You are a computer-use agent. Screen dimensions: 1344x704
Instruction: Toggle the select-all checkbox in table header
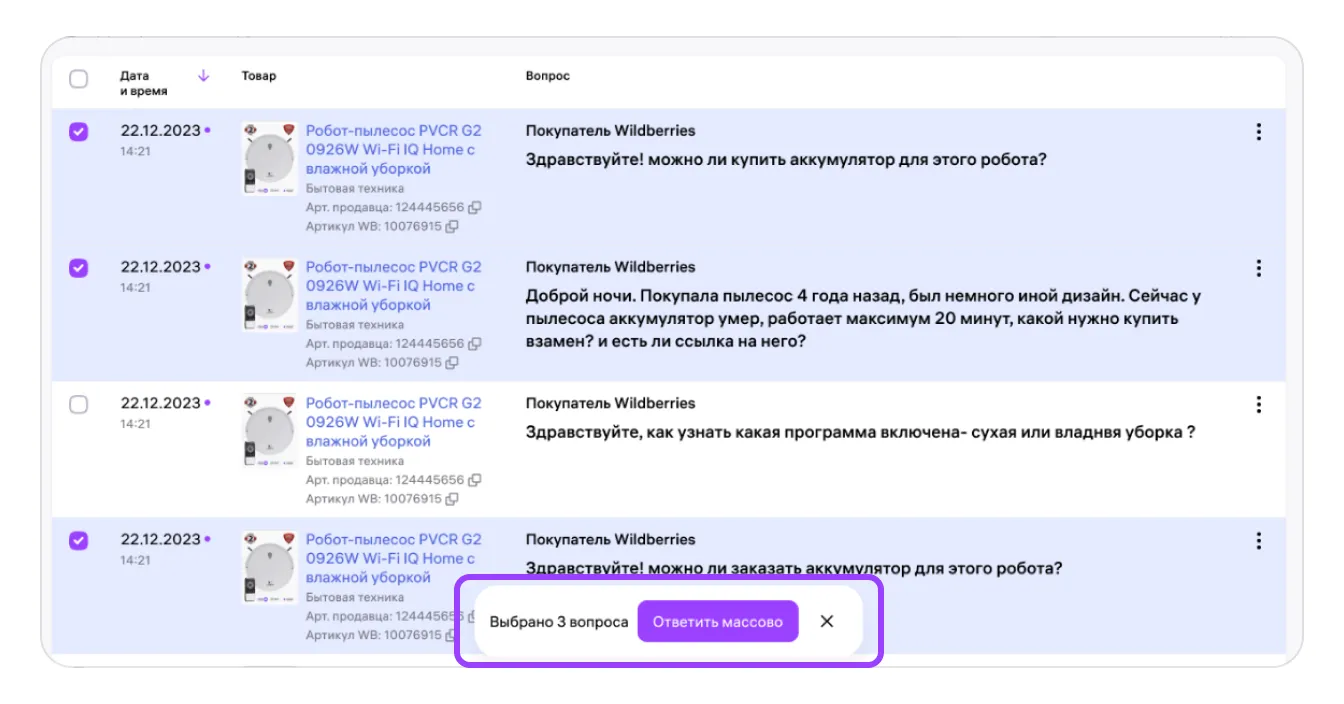point(78,79)
